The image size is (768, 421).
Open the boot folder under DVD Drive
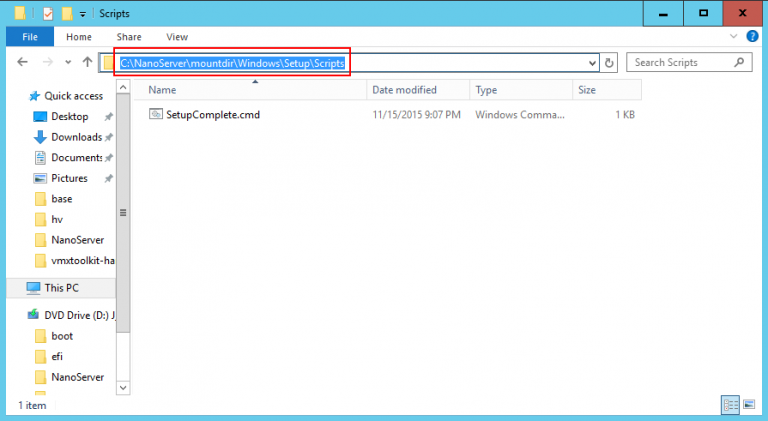(x=62, y=336)
